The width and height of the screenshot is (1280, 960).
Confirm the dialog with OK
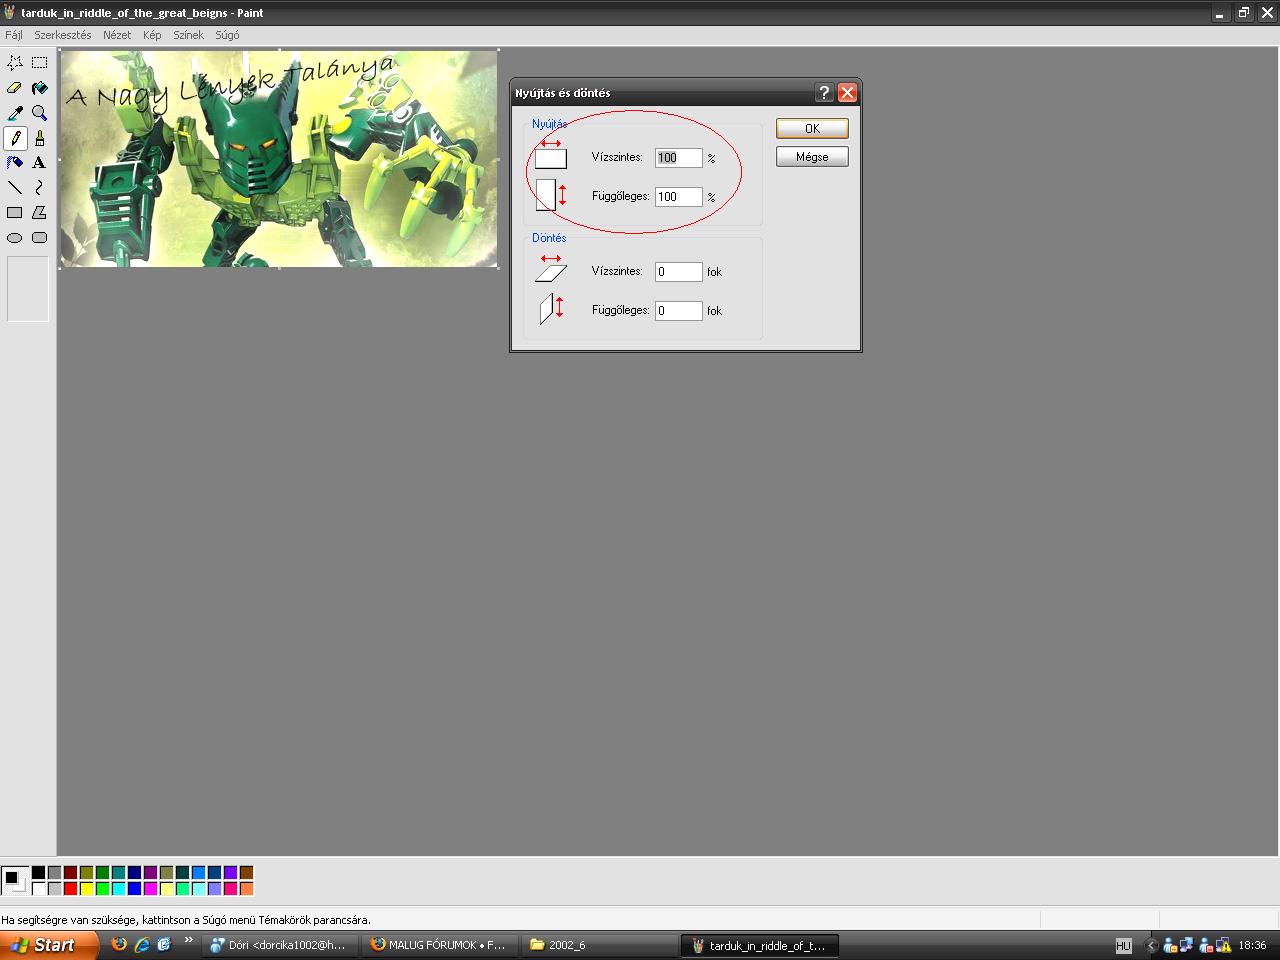(x=812, y=128)
